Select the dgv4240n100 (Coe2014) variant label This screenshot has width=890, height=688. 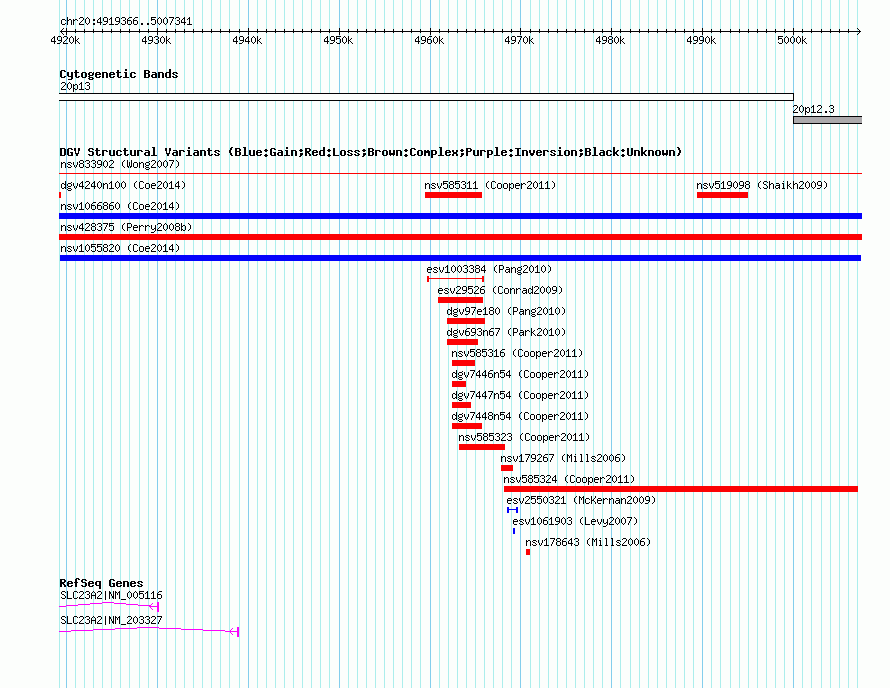(x=123, y=186)
